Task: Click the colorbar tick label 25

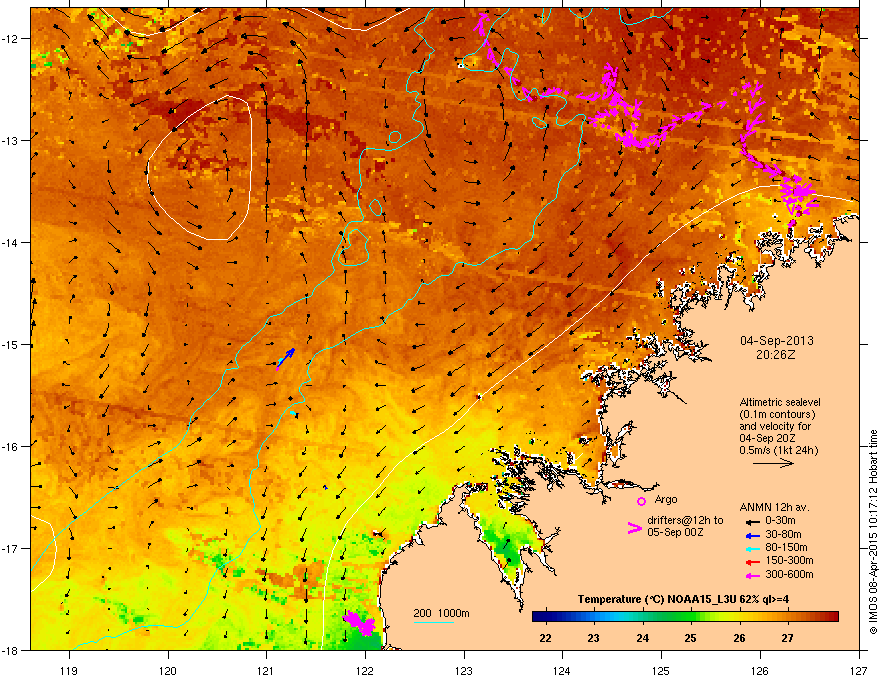Action: pyautogui.click(x=690, y=638)
